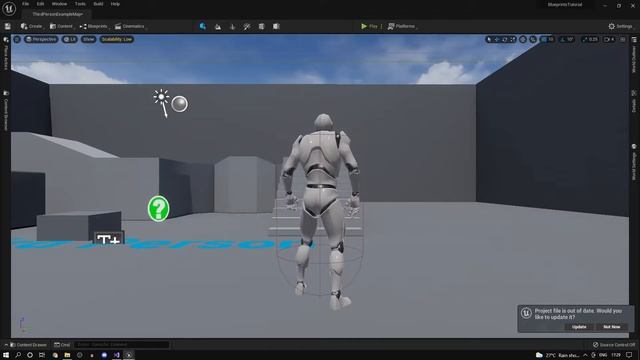This screenshot has width=640, height=360.
Task: Choose the select object viewport tool
Action: [489, 40]
